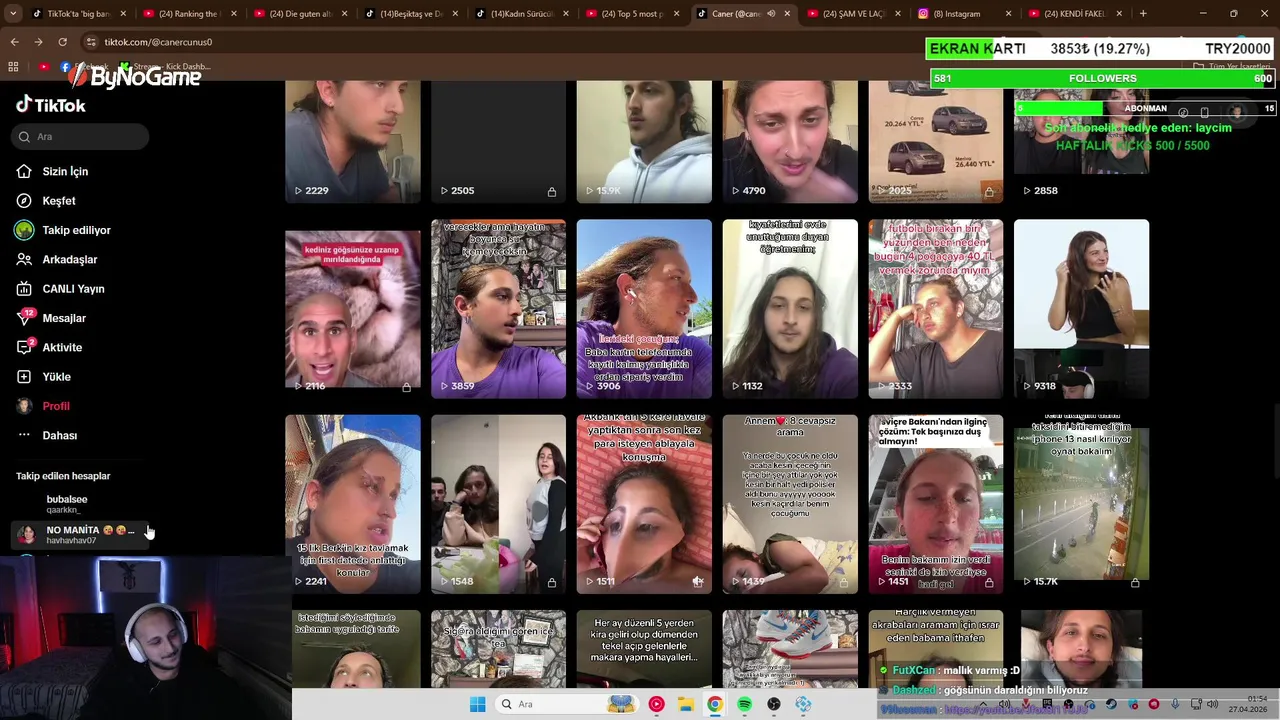Viewport: 1280px width, 720px height.
Task: Open the Chrome apps grid shortcut
Action: (x=13, y=66)
